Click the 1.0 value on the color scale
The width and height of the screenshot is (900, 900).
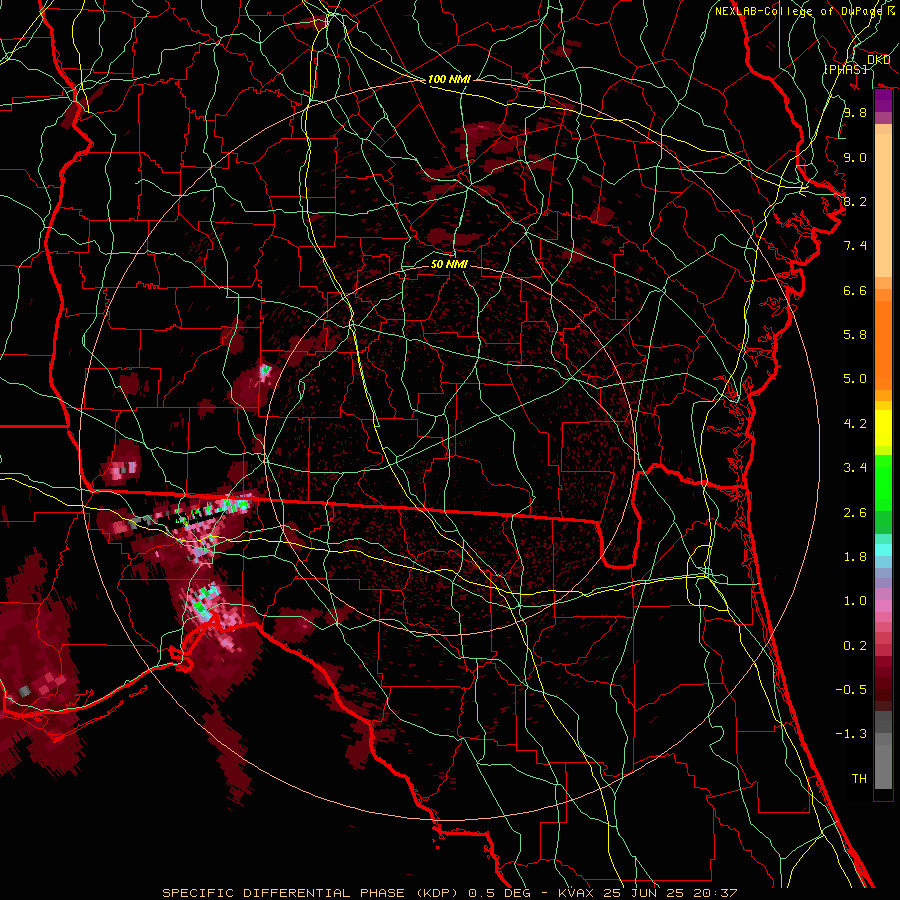pyautogui.click(x=855, y=601)
